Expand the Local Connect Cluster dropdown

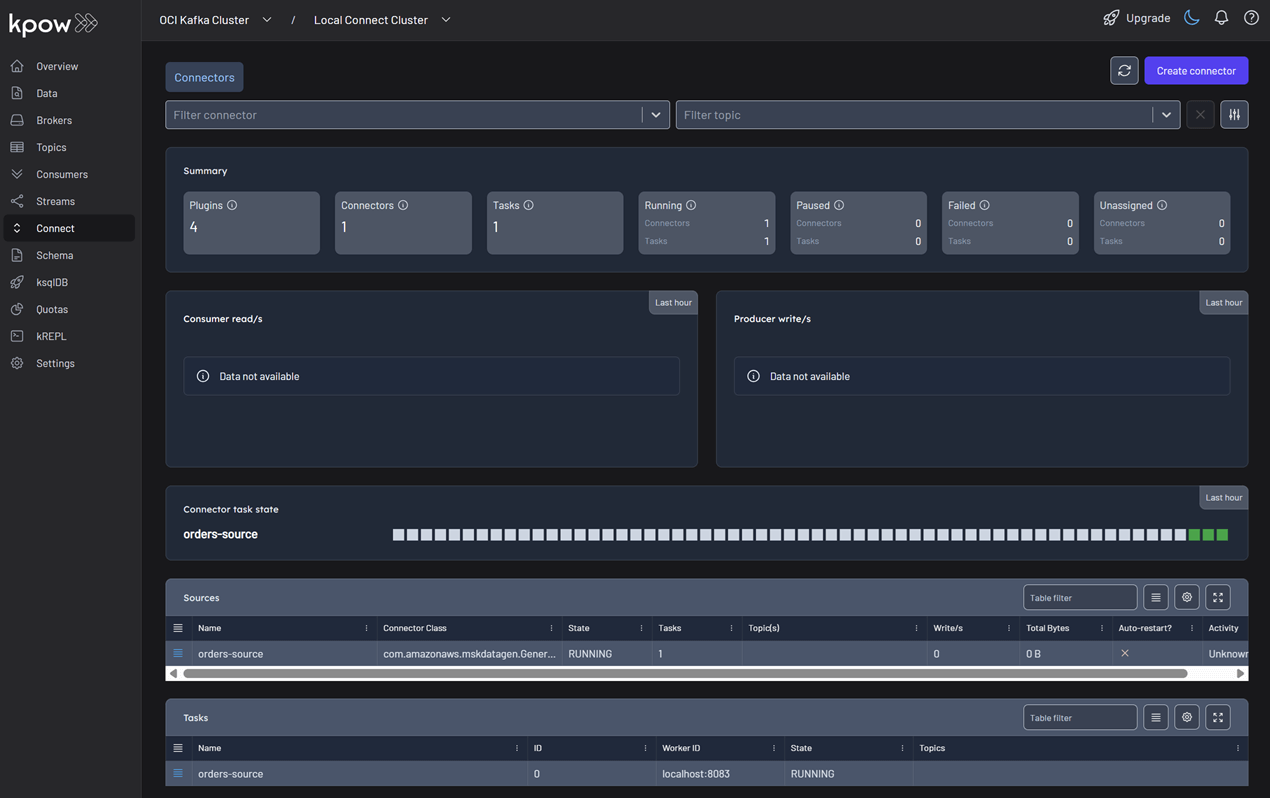pos(446,20)
